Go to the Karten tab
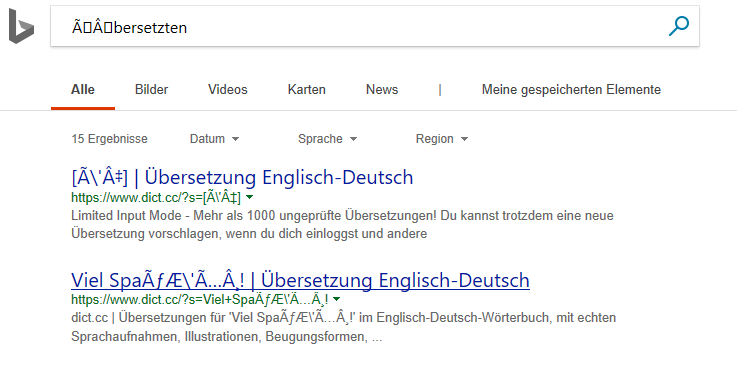This screenshot has height=365, width=737. 306,90
